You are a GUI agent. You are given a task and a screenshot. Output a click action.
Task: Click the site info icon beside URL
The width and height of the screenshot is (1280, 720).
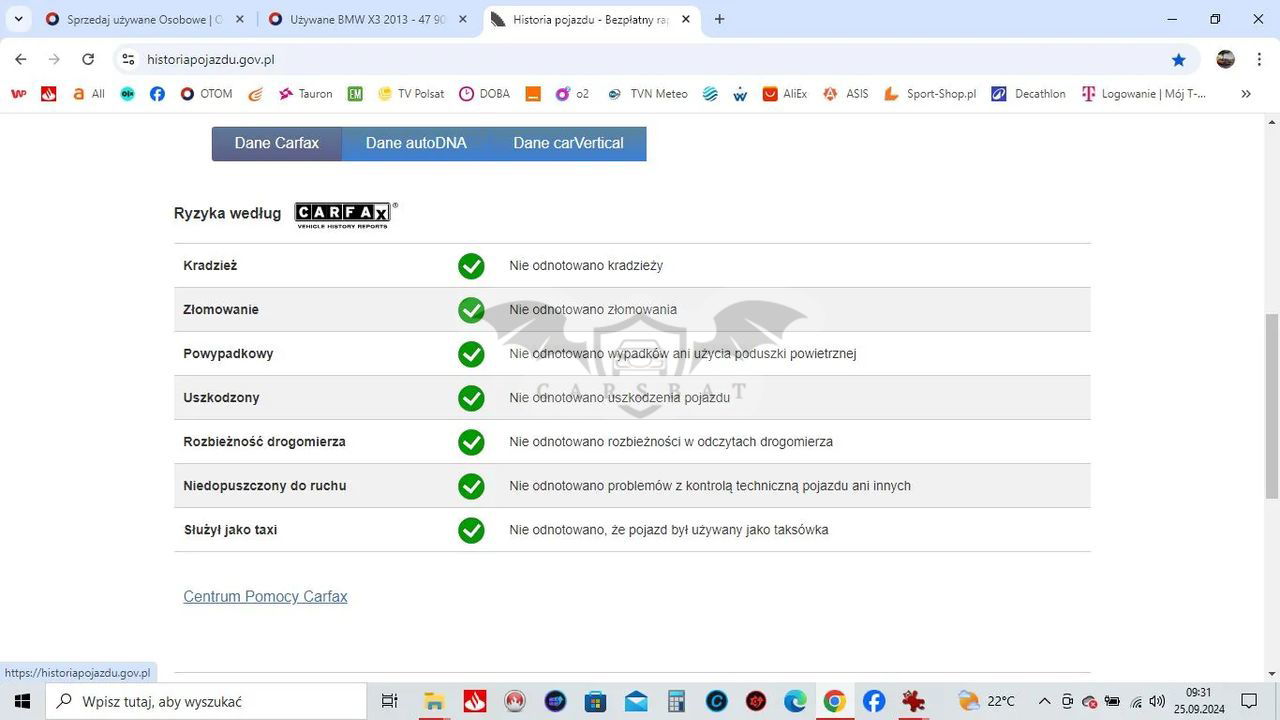(x=128, y=60)
